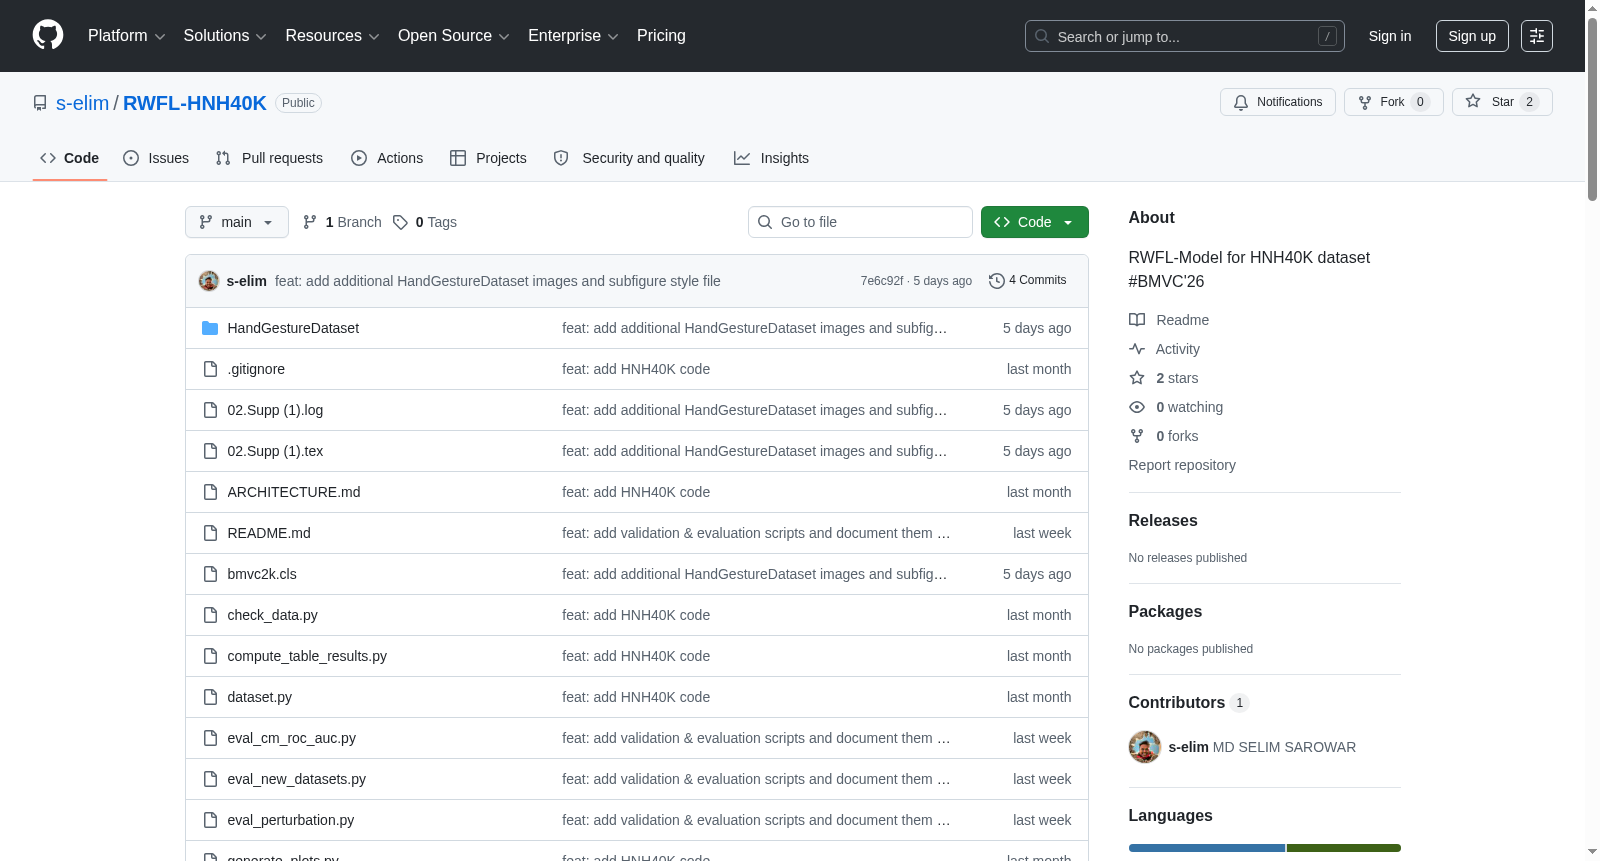Click the file icon next to eval_perturbation.py
Image resolution: width=1600 pixels, height=861 pixels.
click(210, 820)
